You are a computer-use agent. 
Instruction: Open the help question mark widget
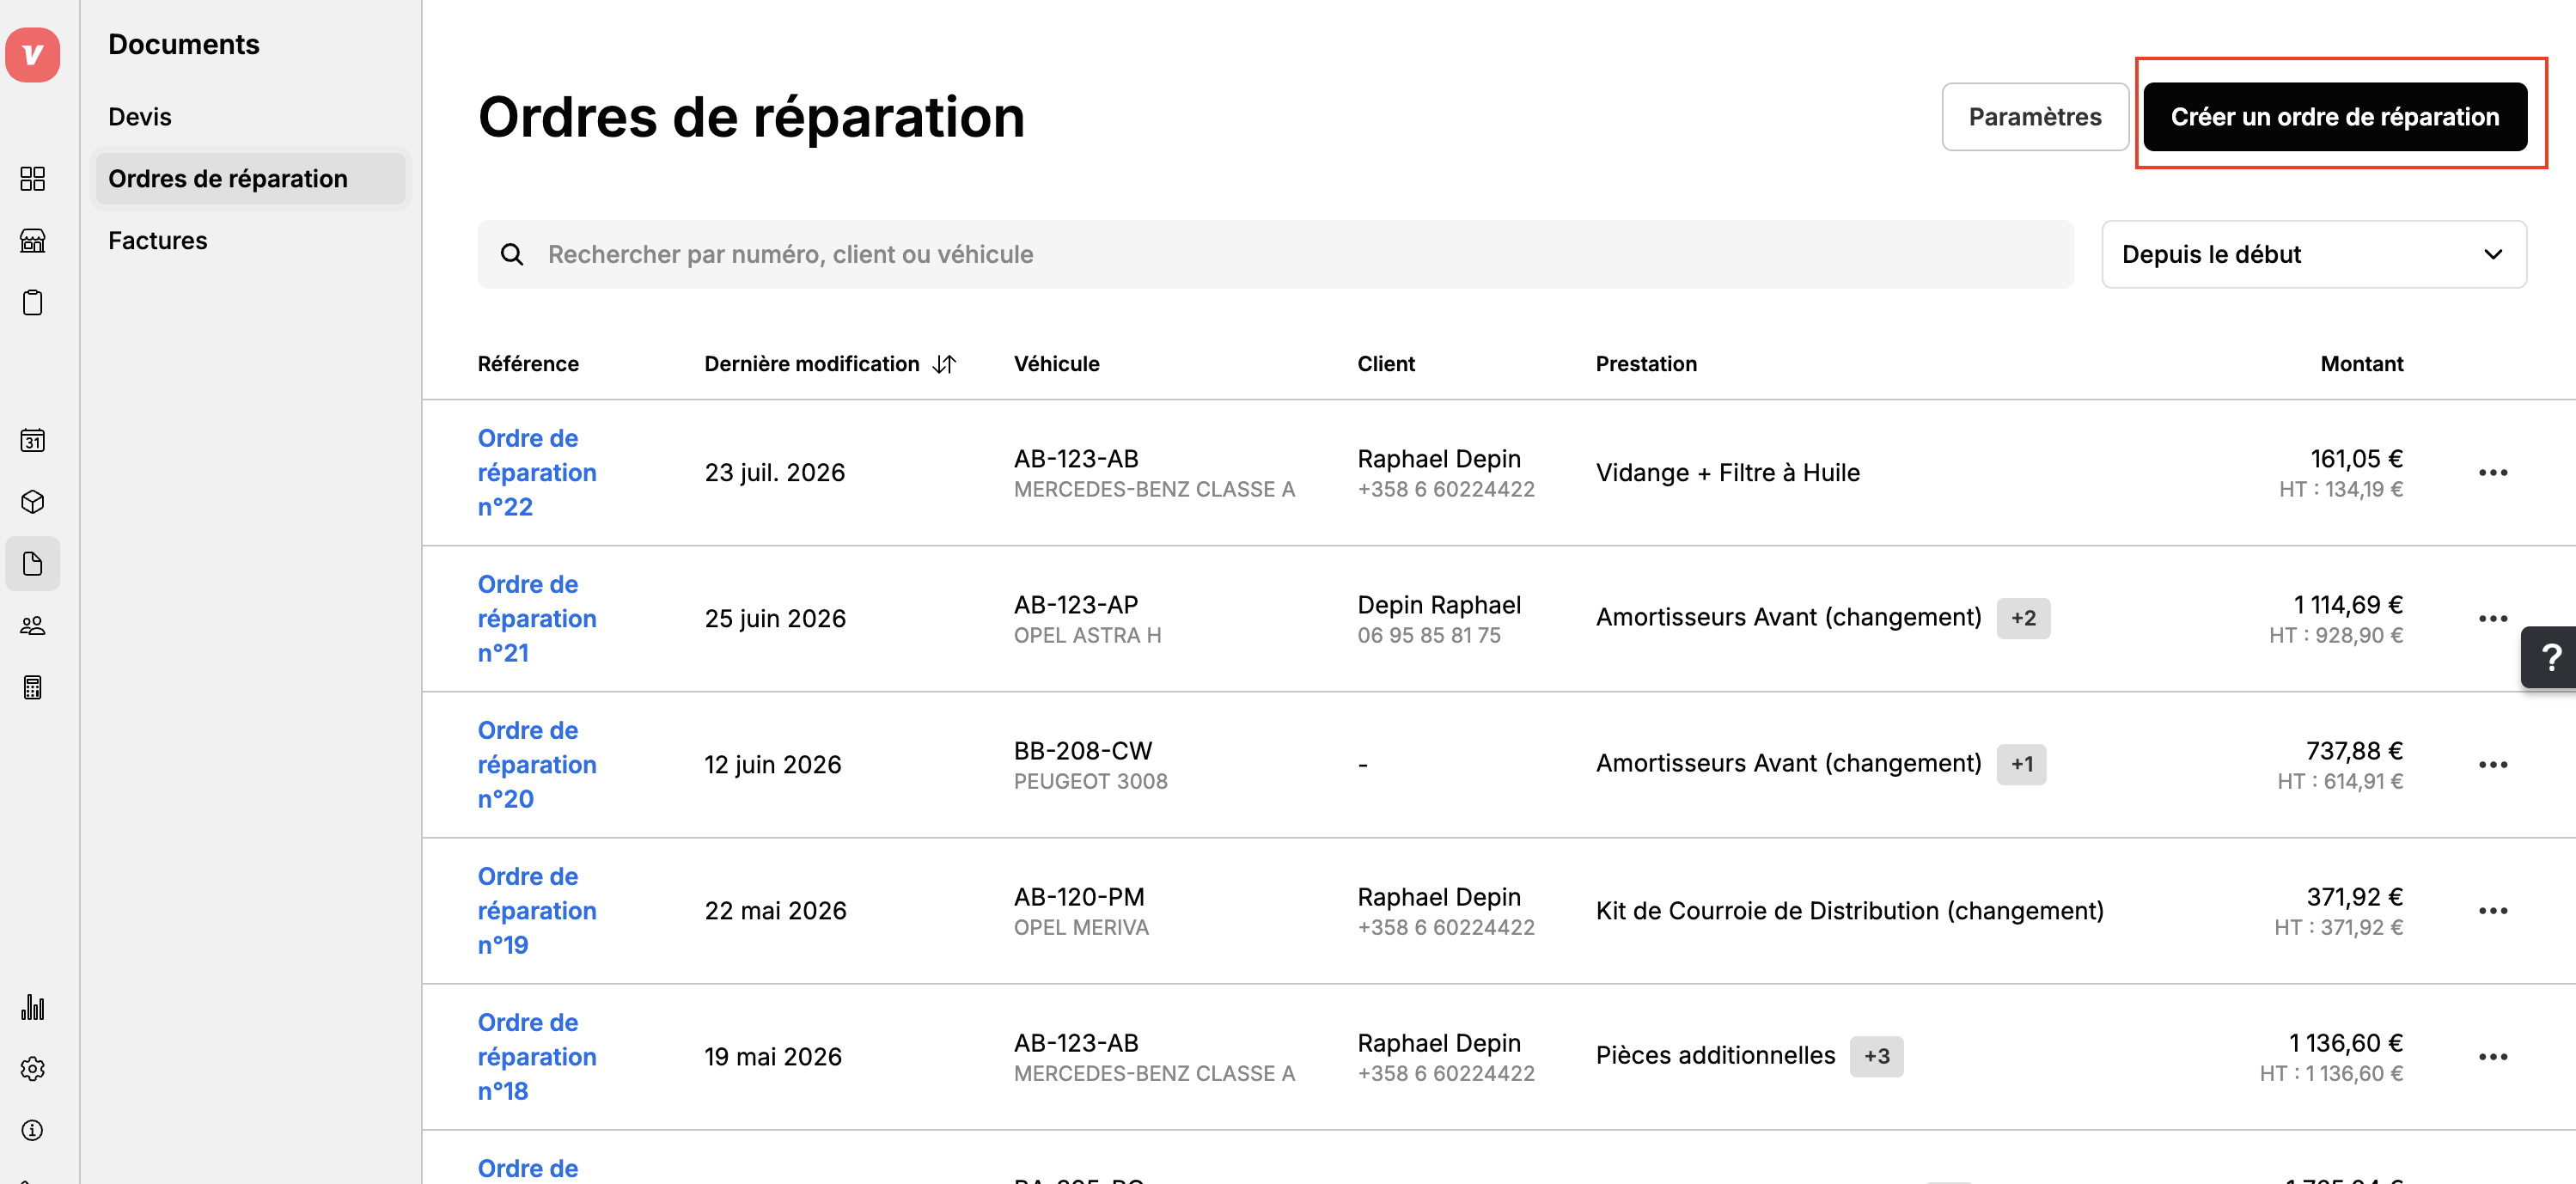(2549, 657)
